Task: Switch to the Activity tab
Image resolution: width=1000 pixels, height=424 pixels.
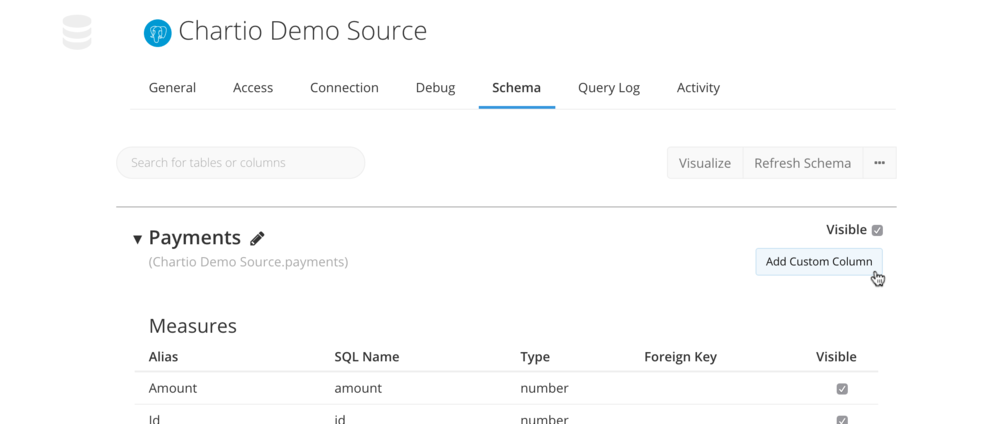Action: (x=698, y=87)
